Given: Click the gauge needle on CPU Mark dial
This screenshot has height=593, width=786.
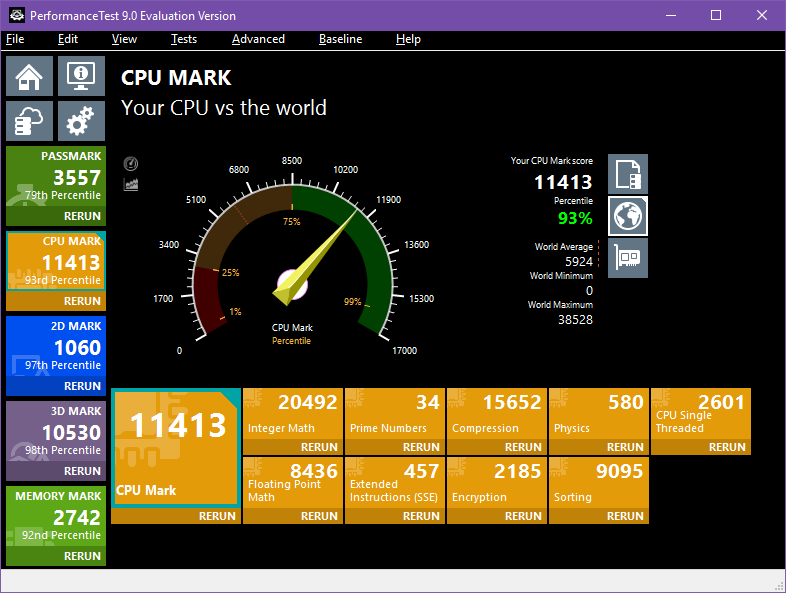Looking at the screenshot, I should pos(315,258).
